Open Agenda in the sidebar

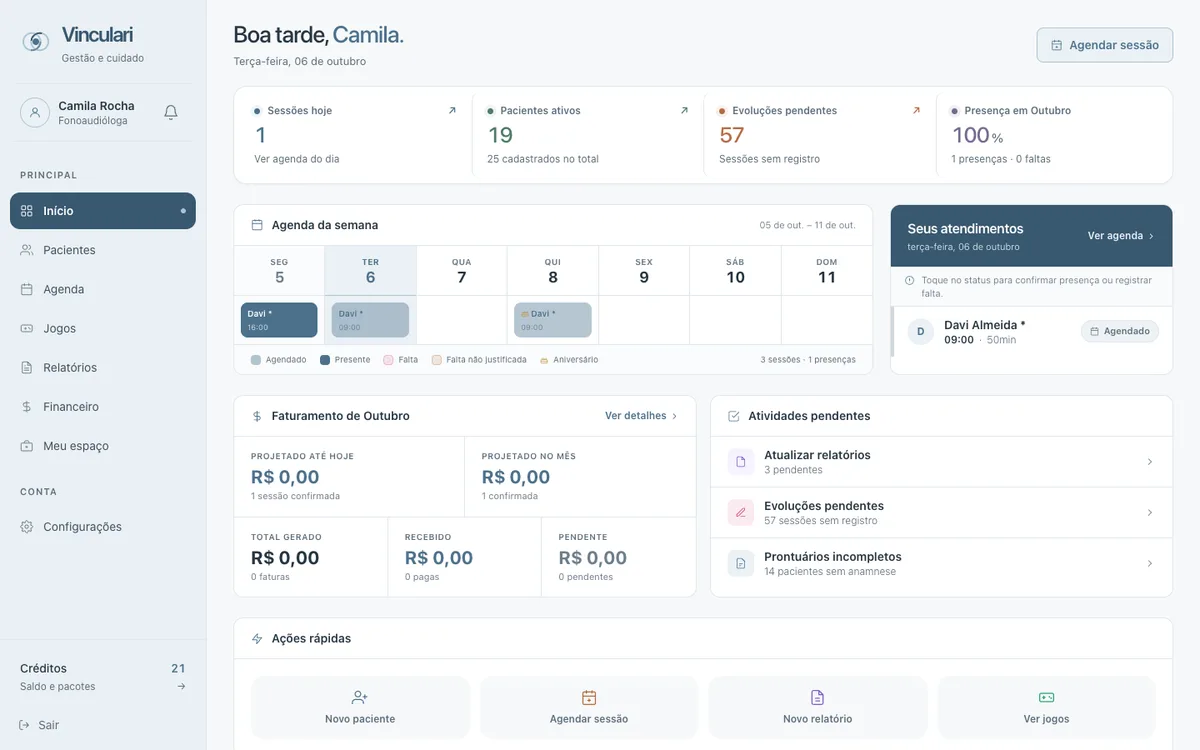103,289
